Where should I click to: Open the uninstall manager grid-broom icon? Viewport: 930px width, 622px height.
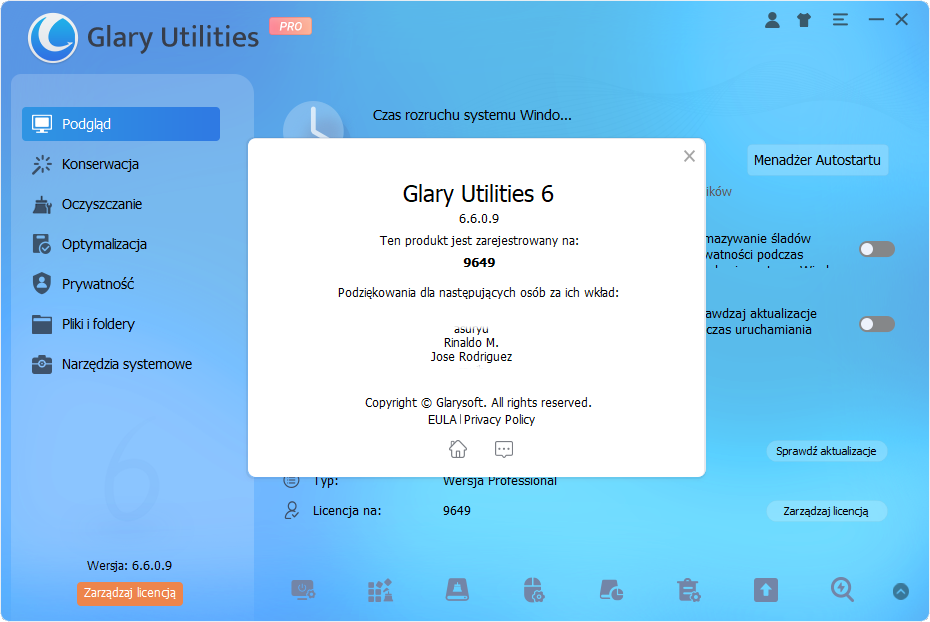click(380, 591)
